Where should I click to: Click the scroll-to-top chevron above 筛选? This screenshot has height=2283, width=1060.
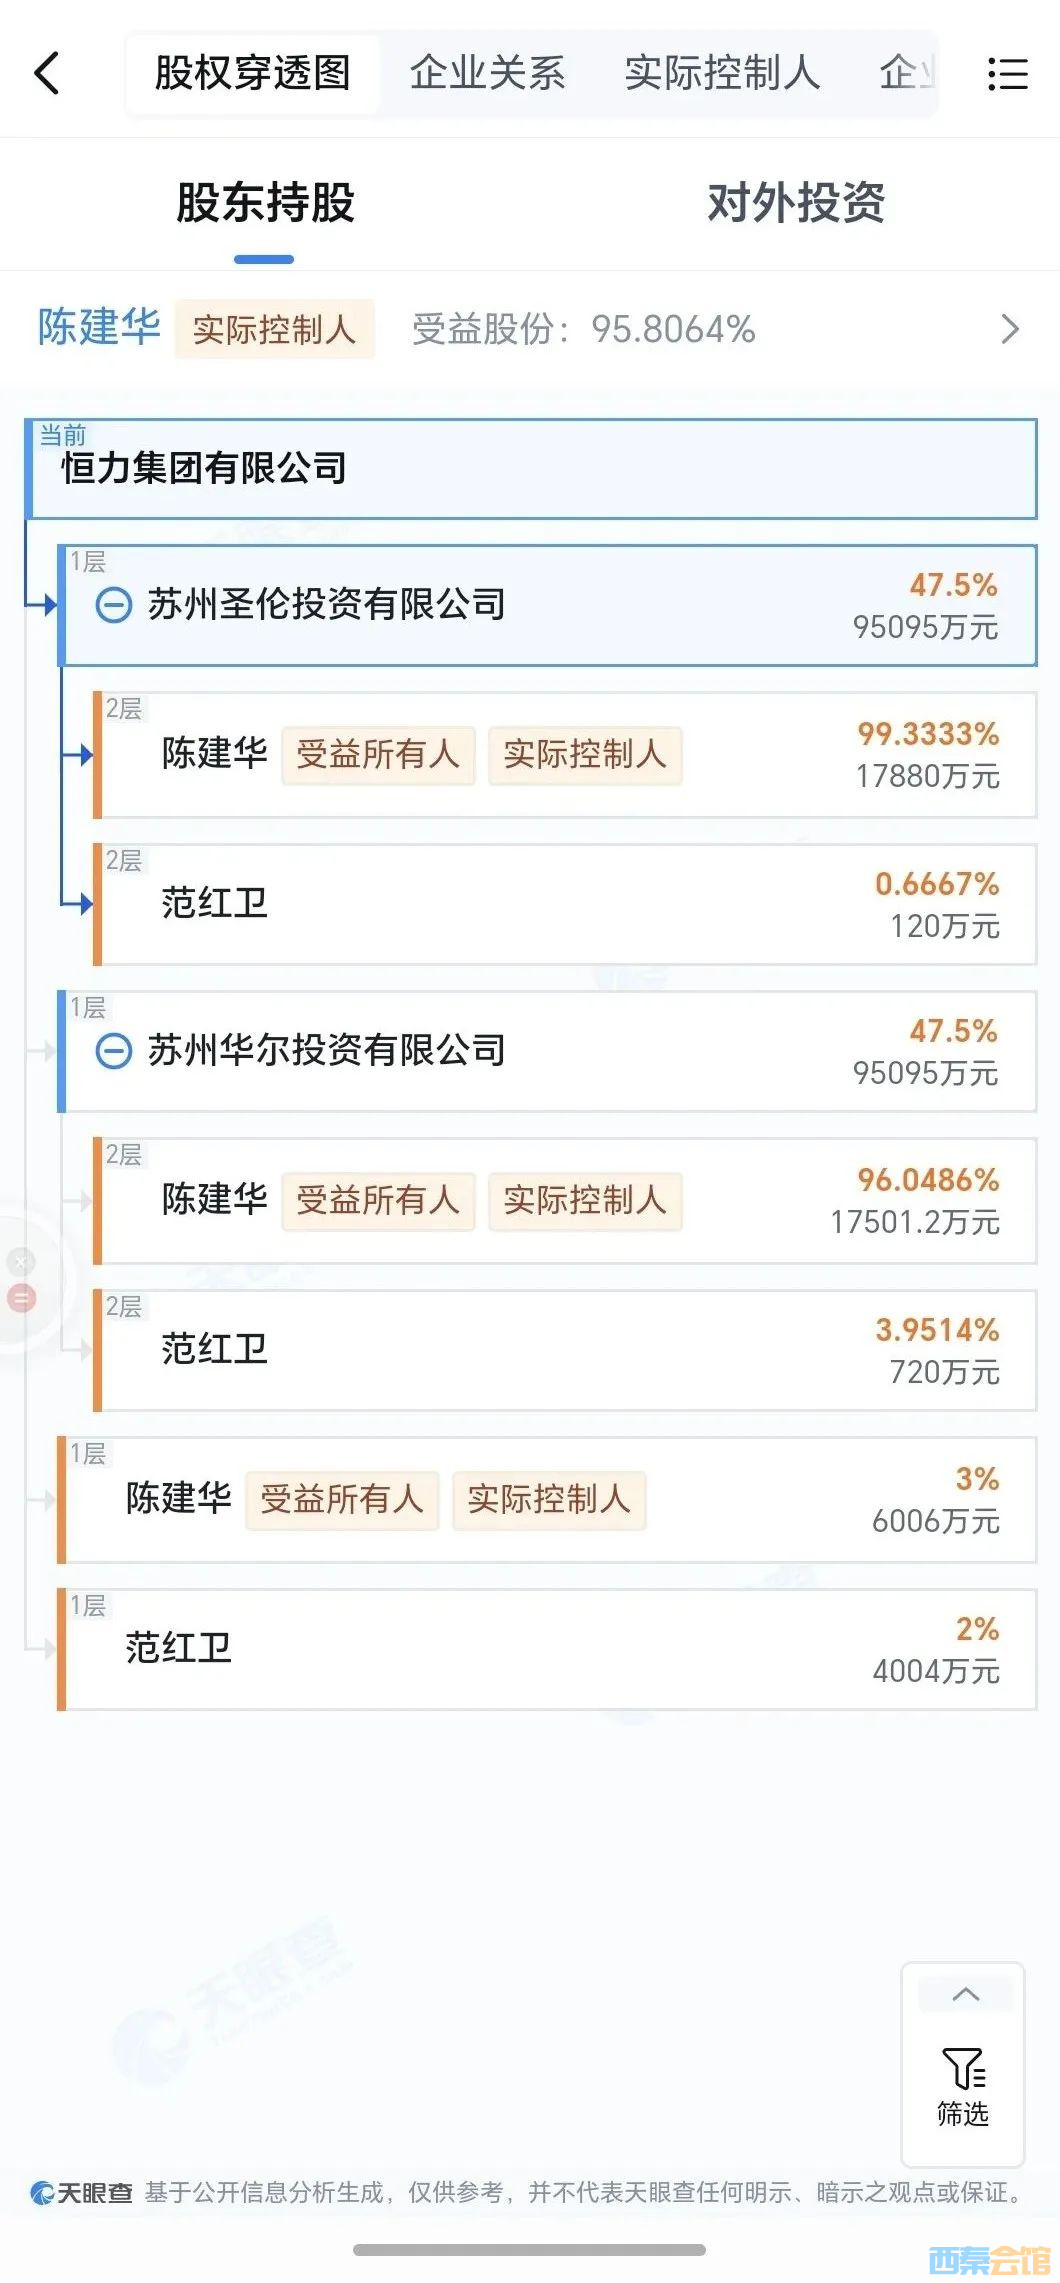point(965,1994)
